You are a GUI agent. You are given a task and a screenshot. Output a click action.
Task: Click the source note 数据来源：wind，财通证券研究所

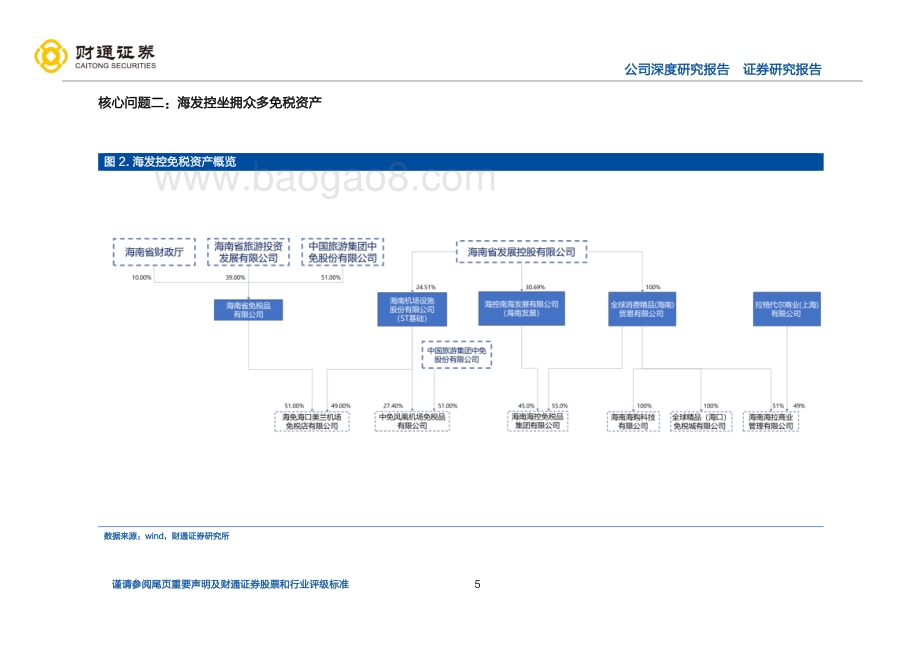click(167, 536)
